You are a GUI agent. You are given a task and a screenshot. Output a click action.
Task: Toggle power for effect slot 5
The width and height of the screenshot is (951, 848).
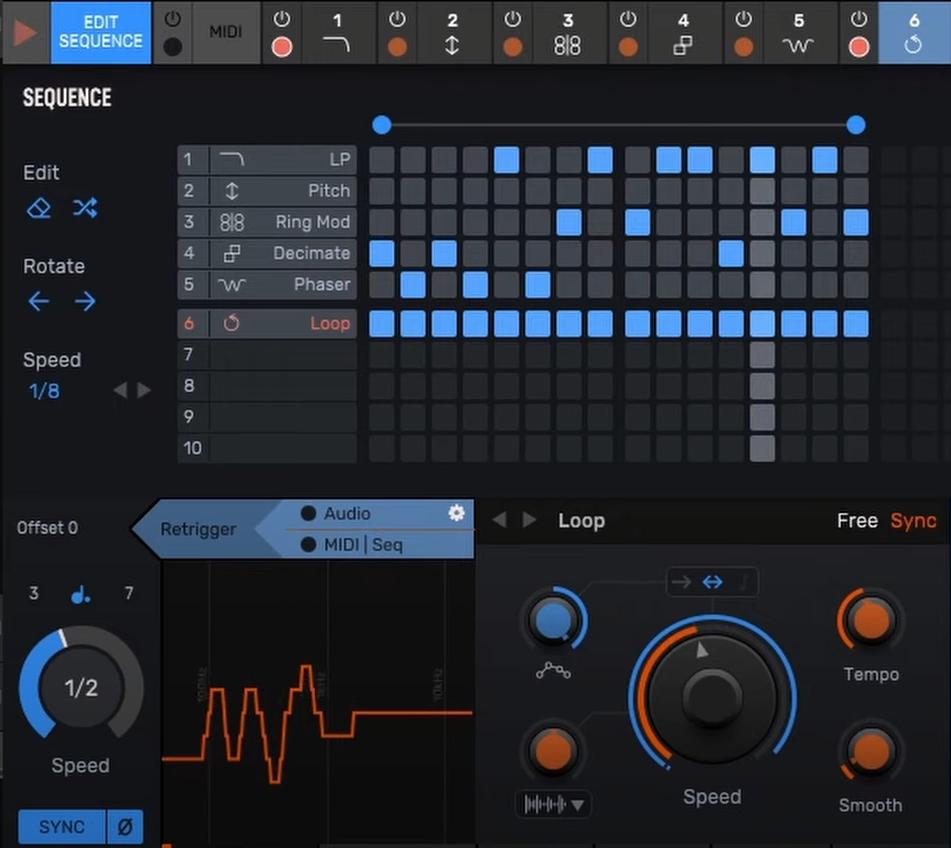click(744, 19)
